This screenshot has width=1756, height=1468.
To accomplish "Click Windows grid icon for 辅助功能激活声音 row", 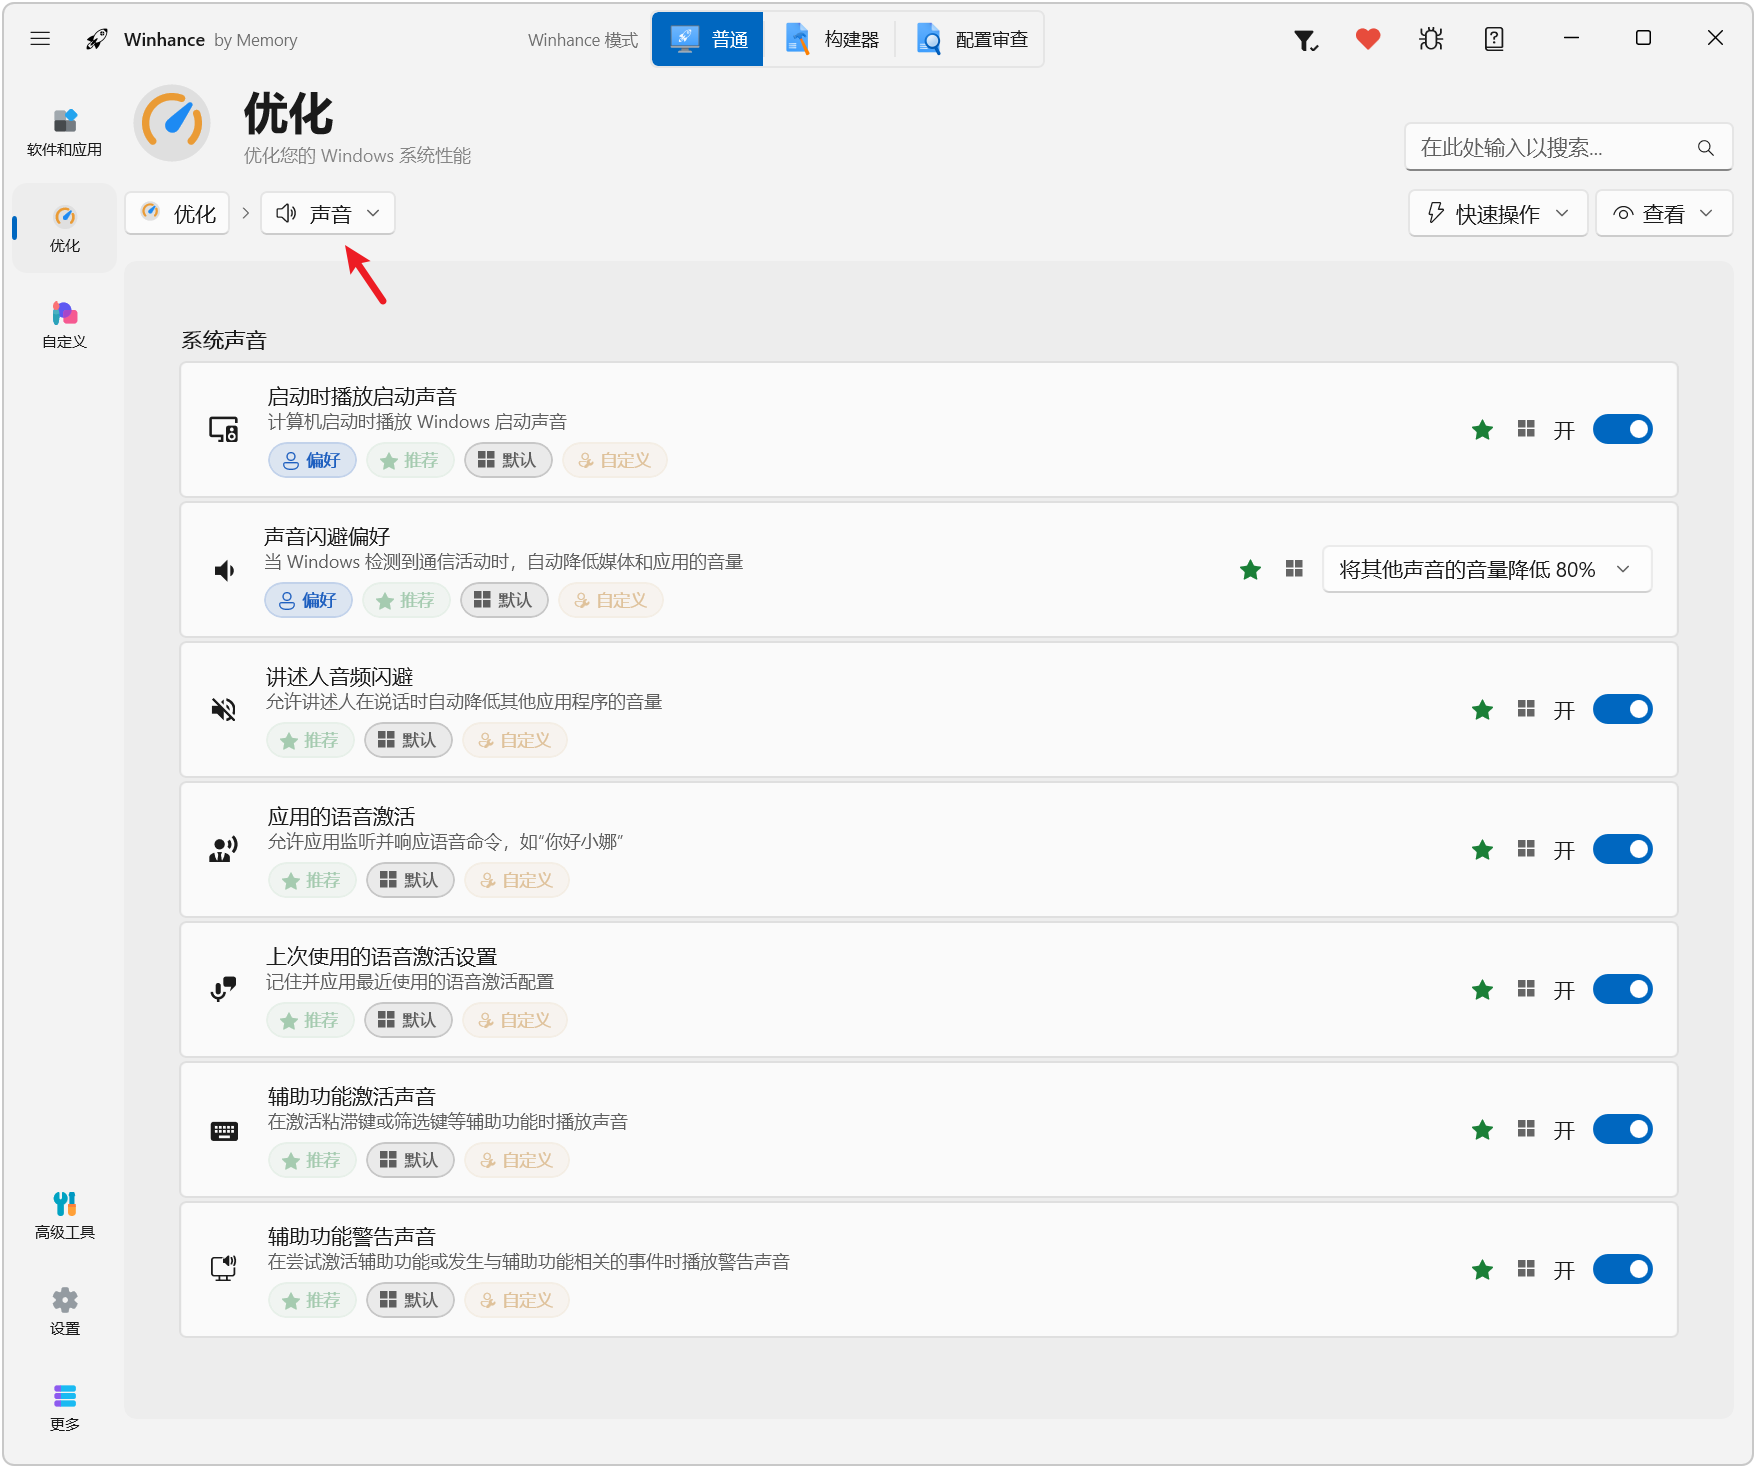I will click(1526, 1129).
